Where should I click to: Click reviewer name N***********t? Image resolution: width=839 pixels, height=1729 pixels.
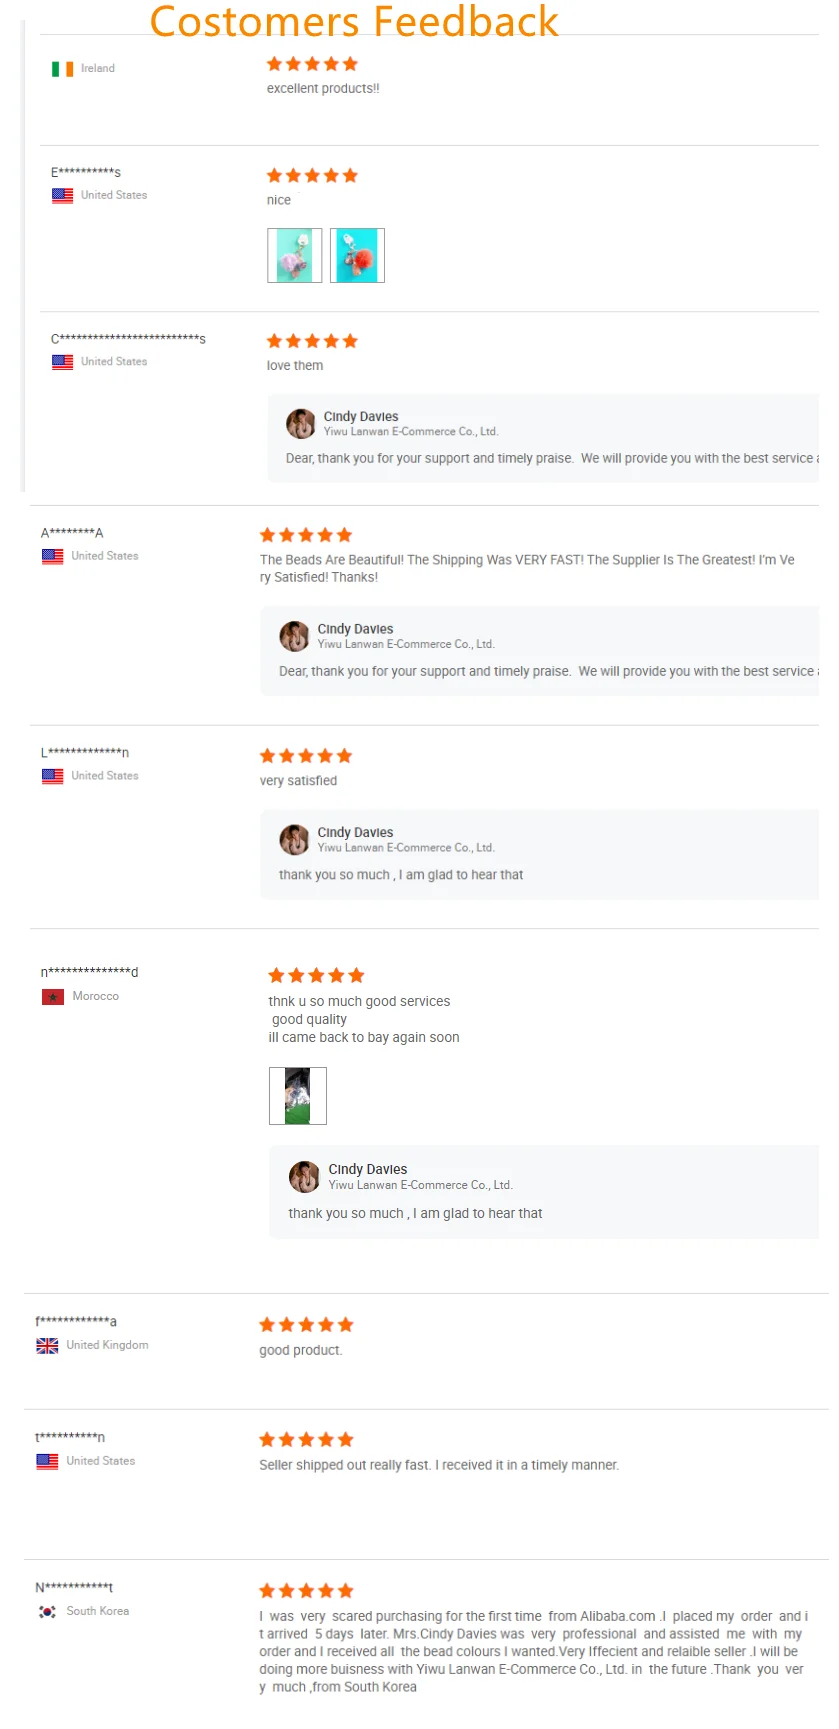tap(74, 1588)
